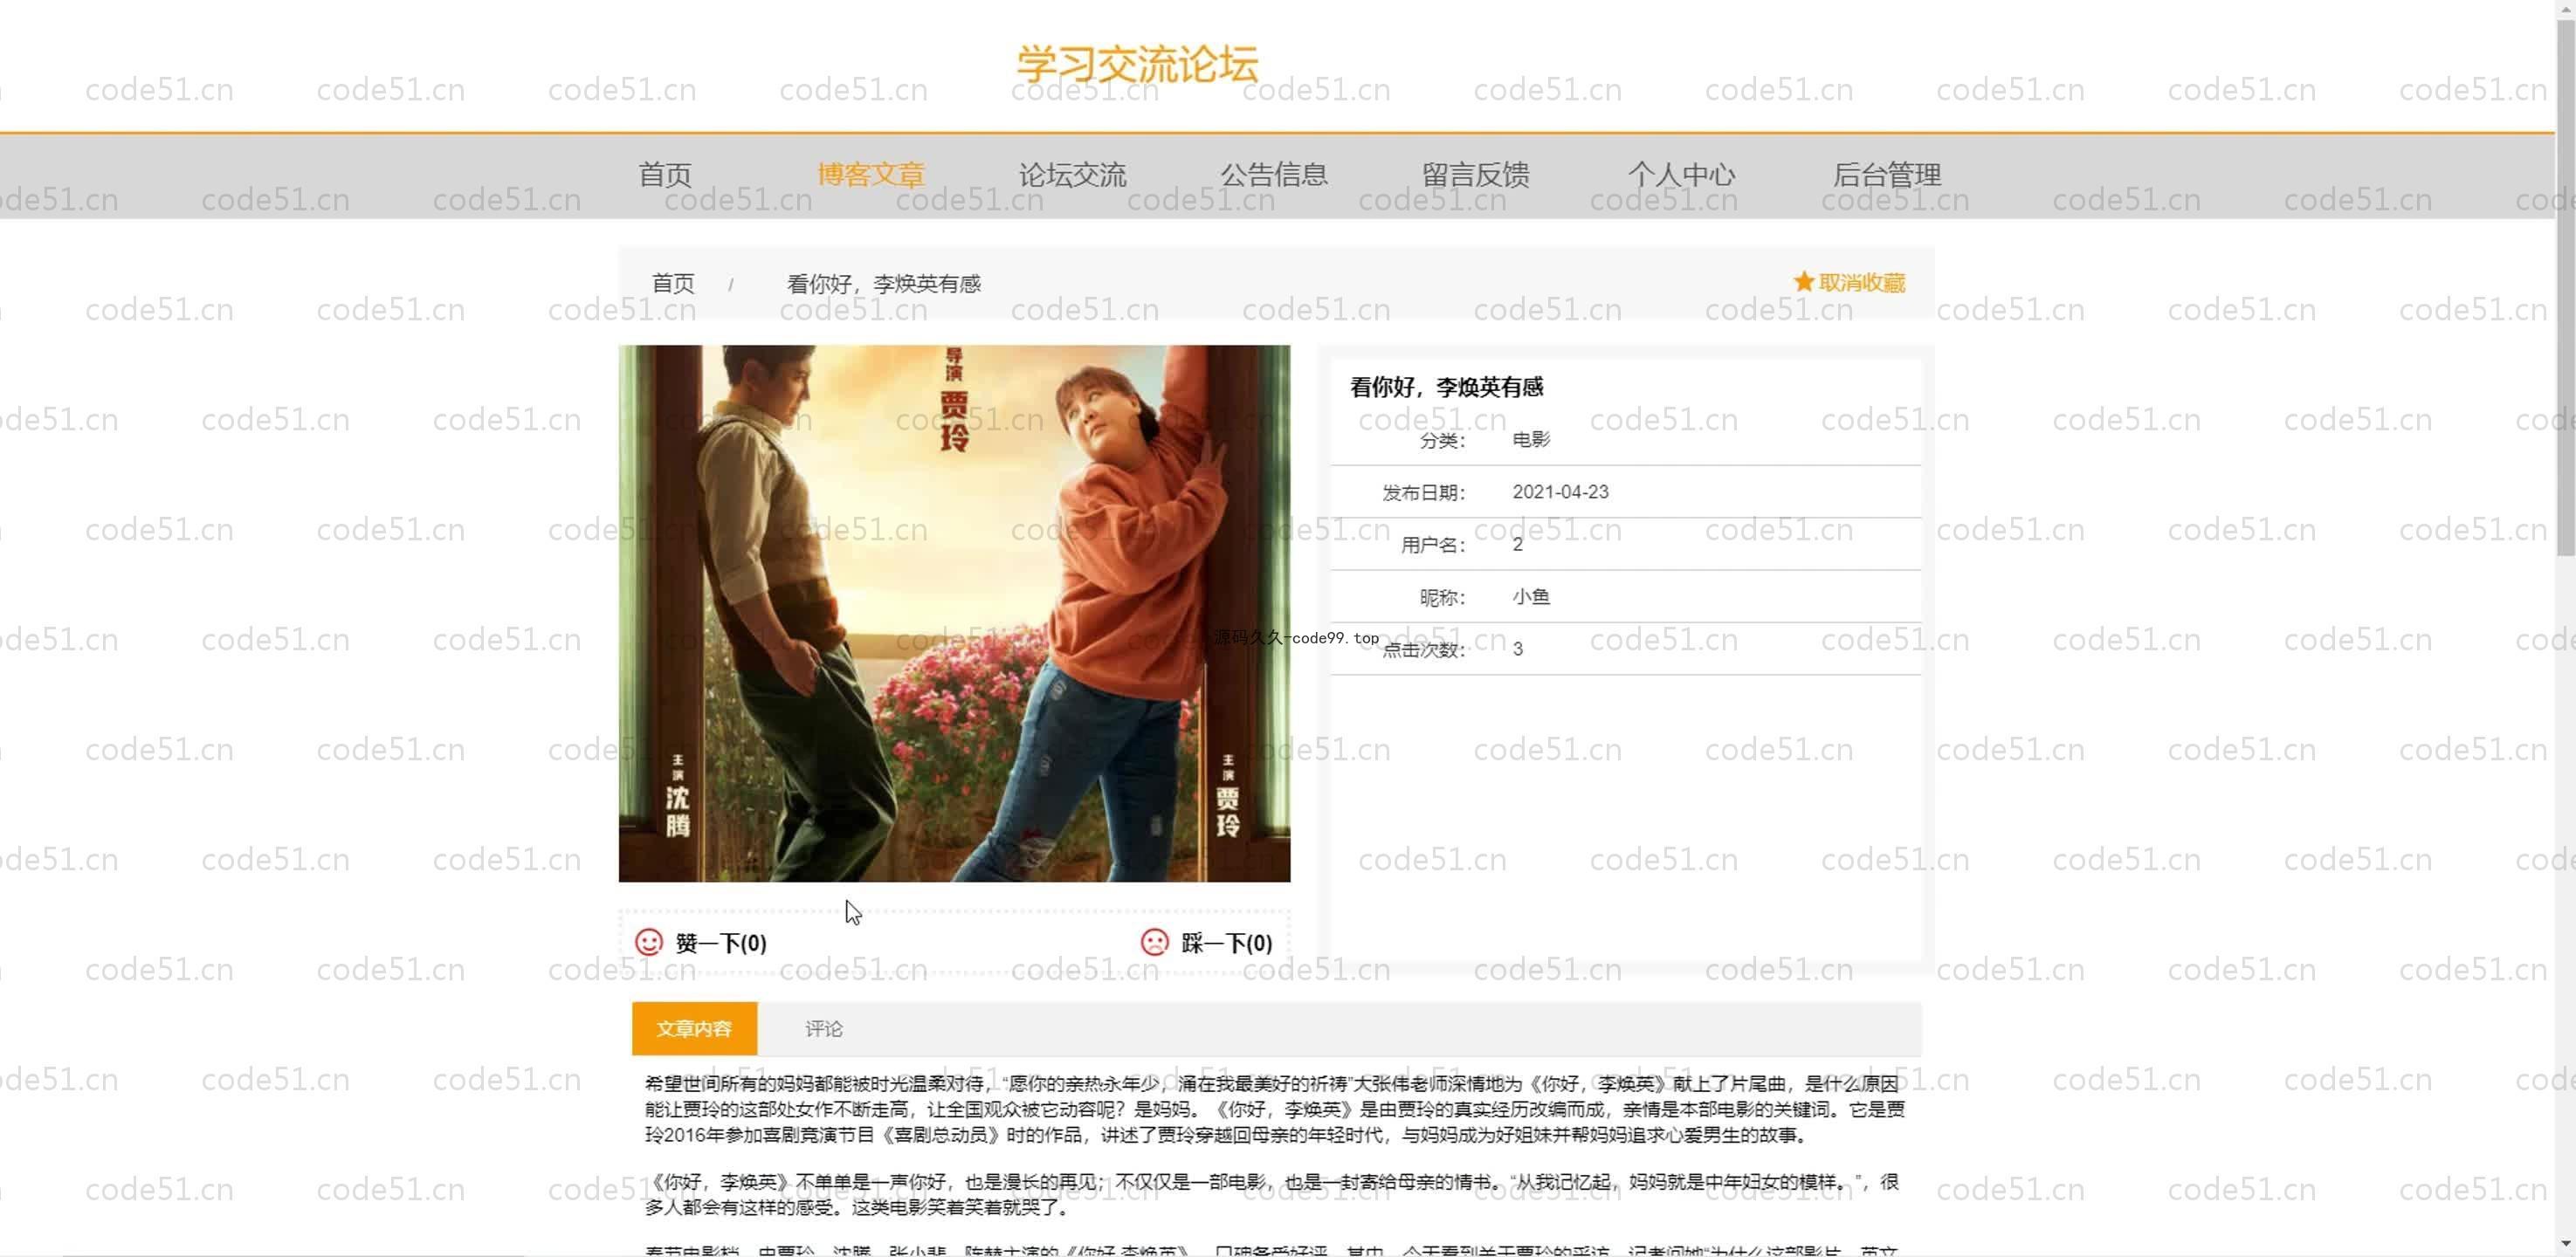Switch to the 文章内容 tab
This screenshot has height=1257, width=2576.
pos(694,1028)
